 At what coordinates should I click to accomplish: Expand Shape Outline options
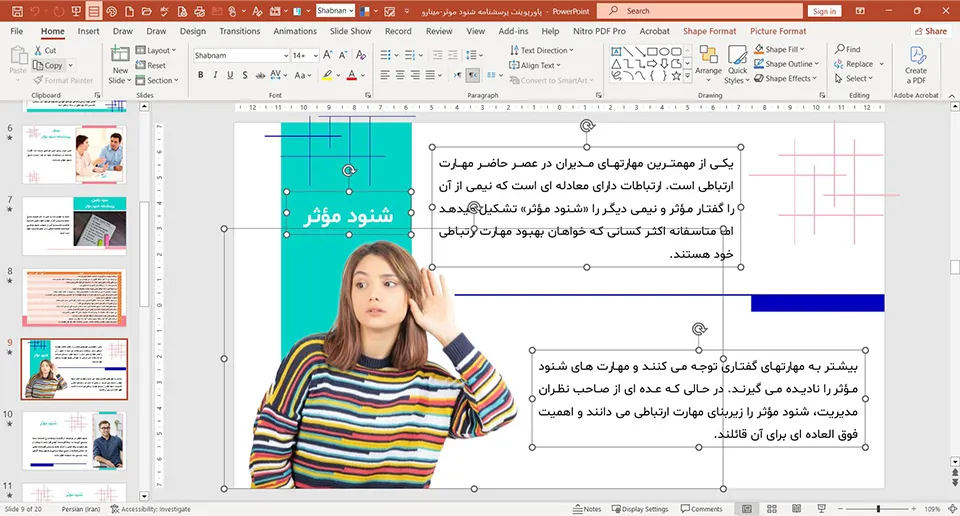click(x=787, y=64)
